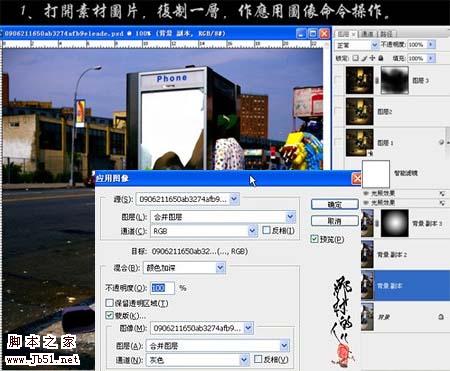Viewport: 450px width, 371px height.
Task: Click the Layers panel opacity 100% field
Action: point(418,44)
